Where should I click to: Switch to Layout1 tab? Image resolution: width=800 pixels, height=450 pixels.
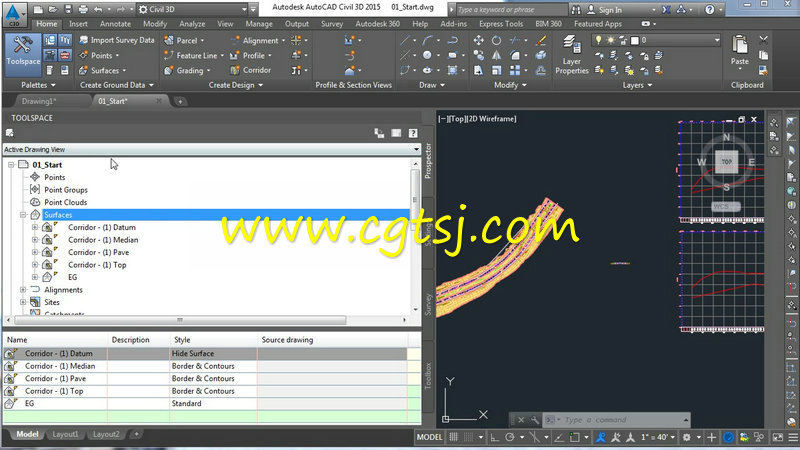(65, 434)
